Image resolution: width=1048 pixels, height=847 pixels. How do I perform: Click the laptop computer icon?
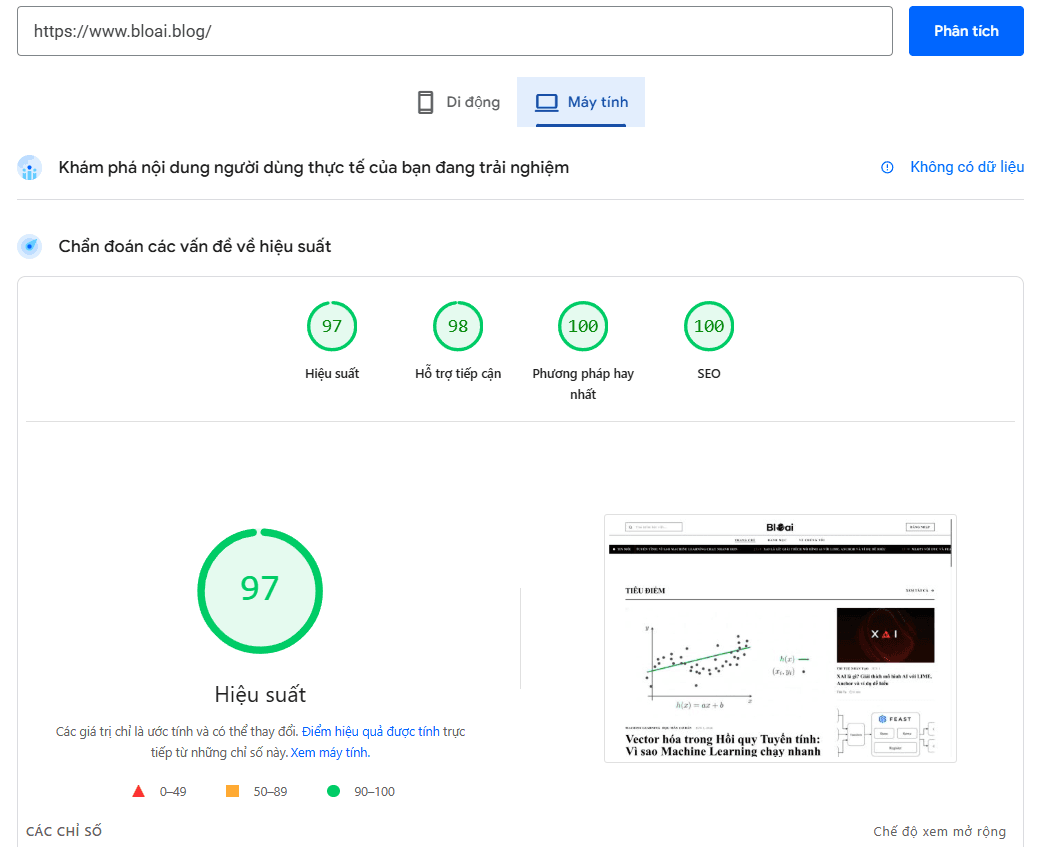point(546,102)
